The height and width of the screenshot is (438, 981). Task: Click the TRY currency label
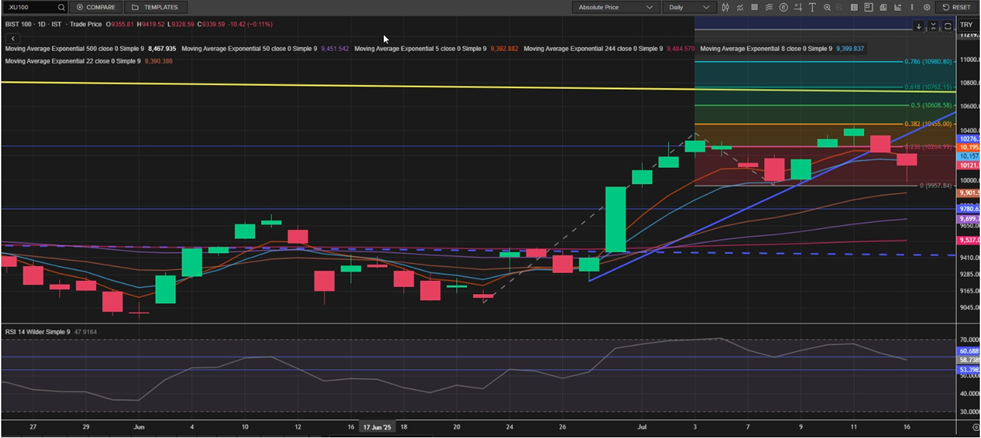click(965, 25)
